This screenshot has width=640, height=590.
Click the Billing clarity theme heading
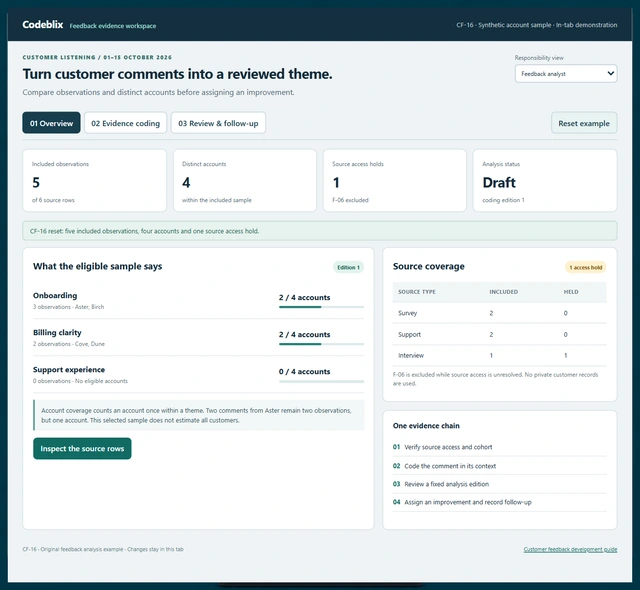(57, 333)
